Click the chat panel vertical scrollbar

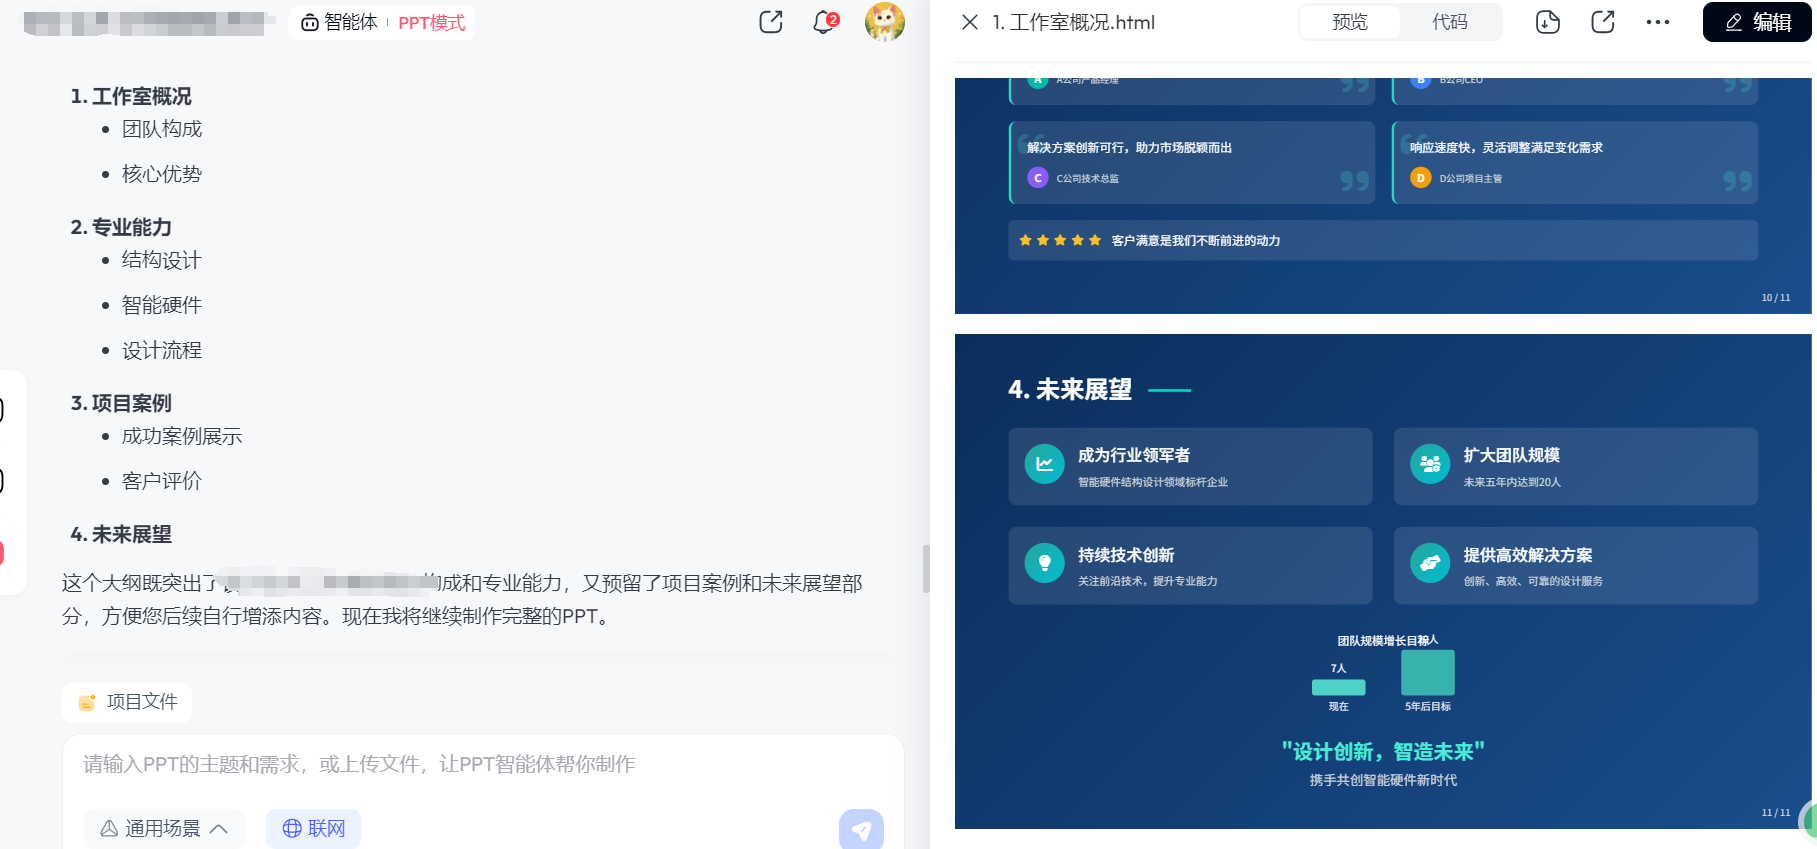click(926, 568)
